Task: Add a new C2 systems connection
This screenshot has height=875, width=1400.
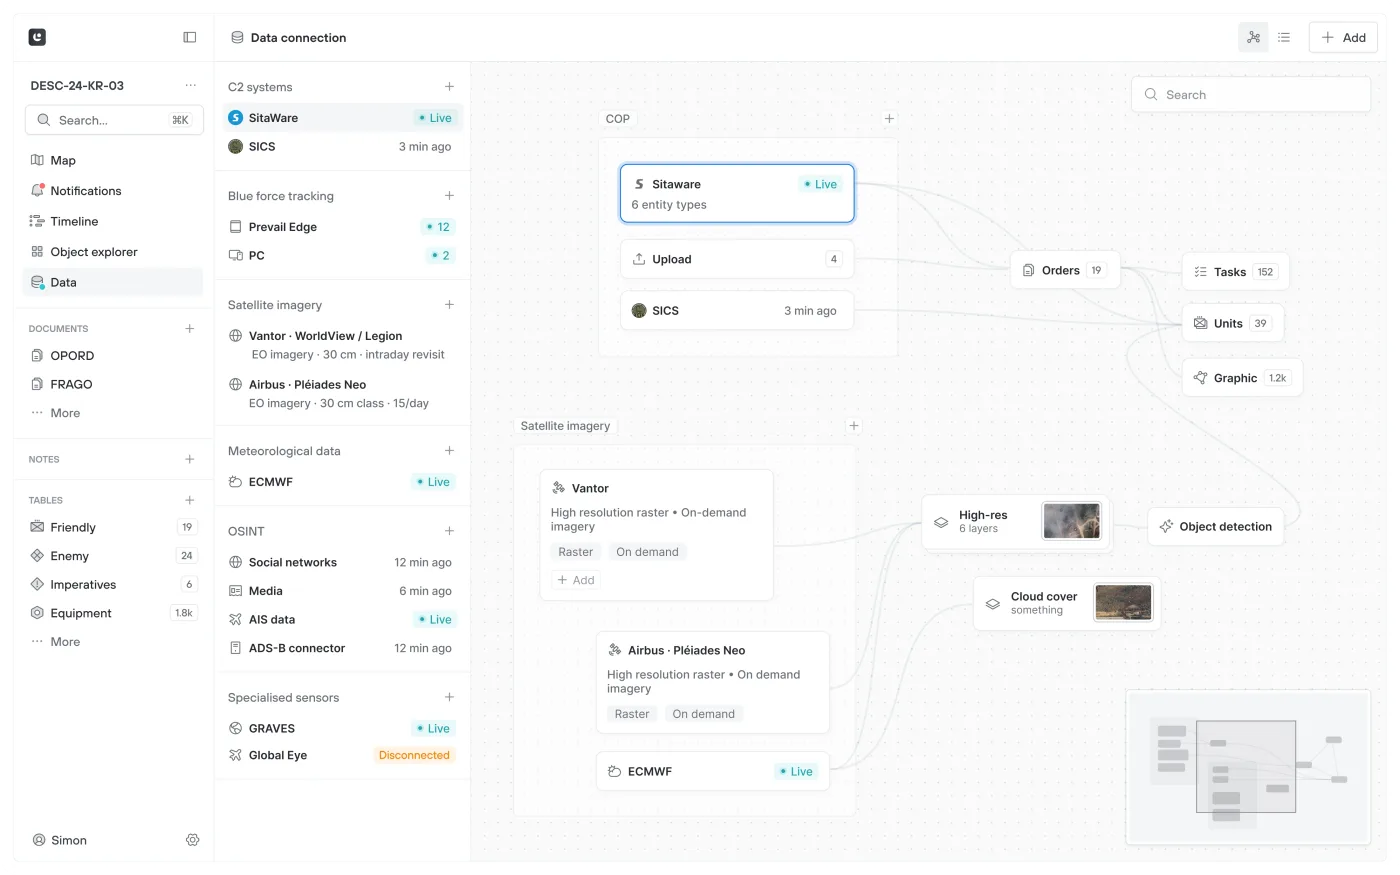Action: pyautogui.click(x=449, y=87)
